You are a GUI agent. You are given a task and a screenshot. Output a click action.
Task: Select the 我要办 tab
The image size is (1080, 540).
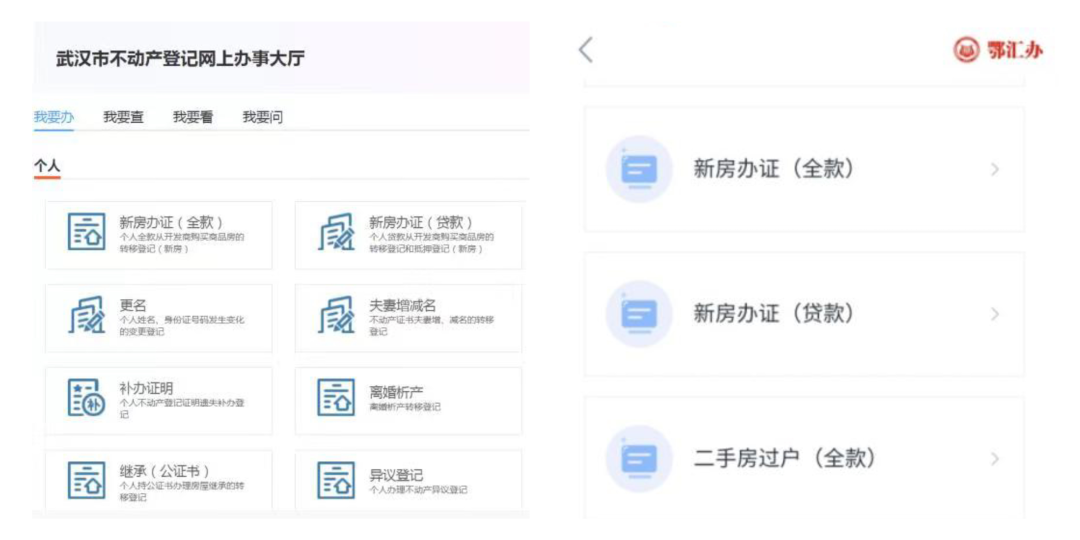tap(54, 117)
